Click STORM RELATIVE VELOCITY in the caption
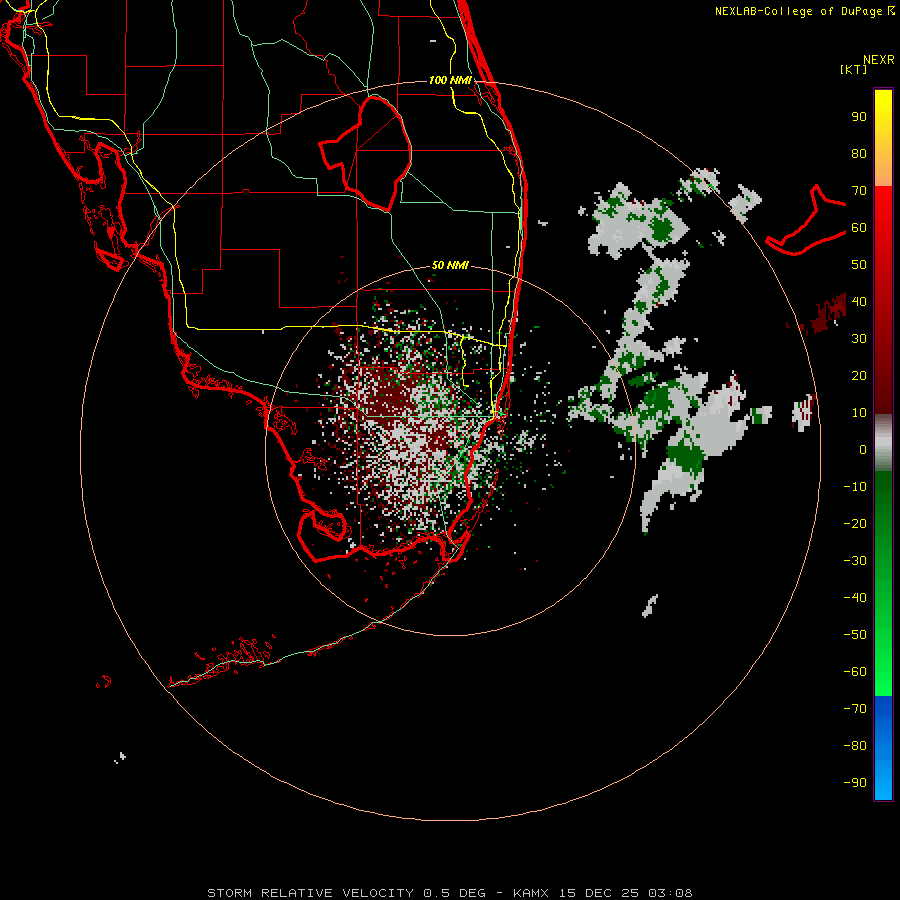 [310, 893]
